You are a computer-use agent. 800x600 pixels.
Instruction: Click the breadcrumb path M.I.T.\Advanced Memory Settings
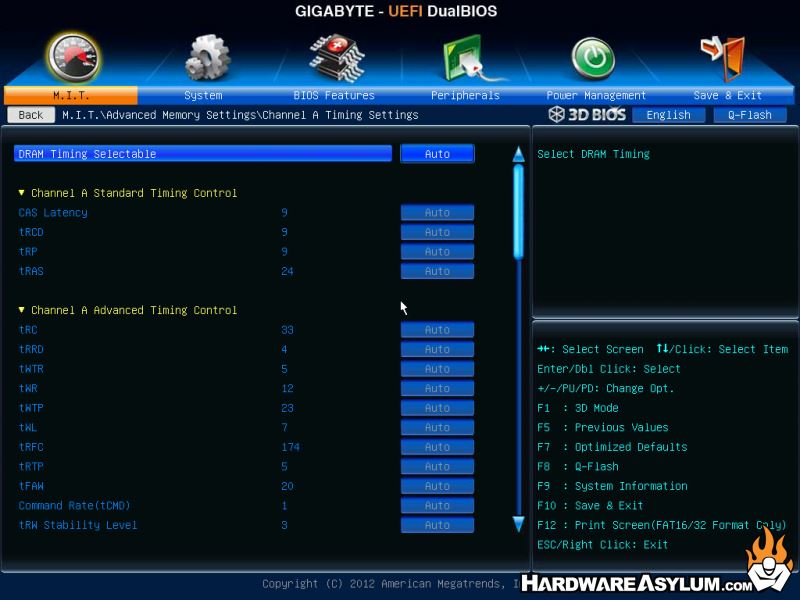pos(159,115)
